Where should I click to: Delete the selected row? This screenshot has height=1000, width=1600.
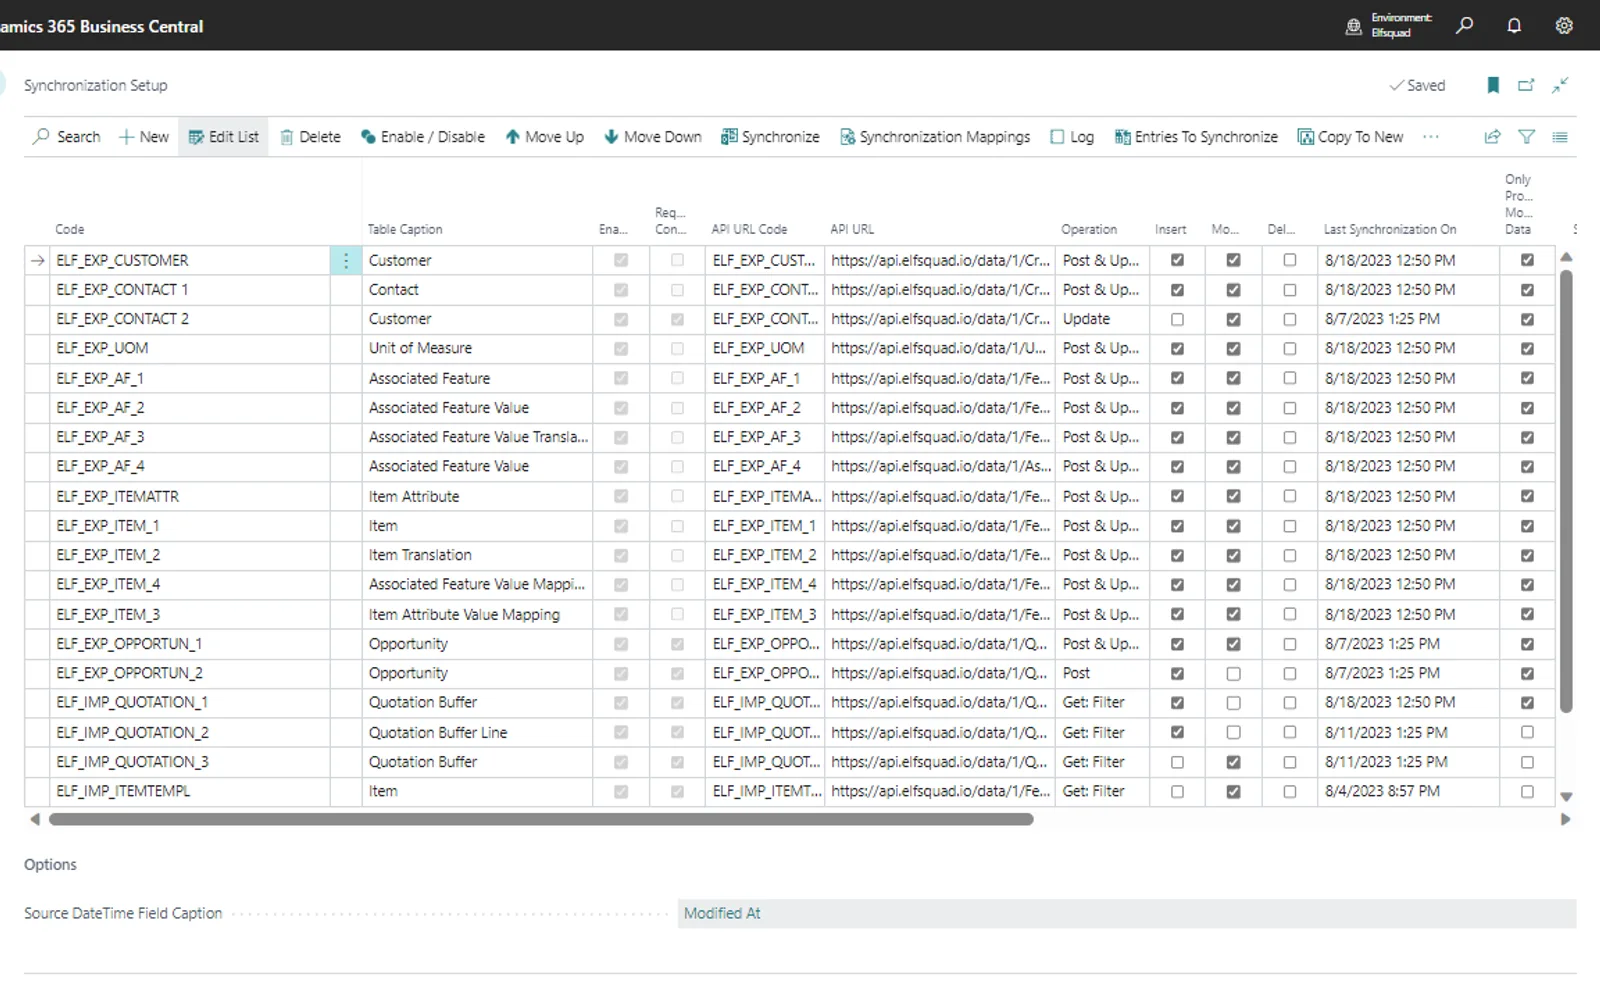310,137
